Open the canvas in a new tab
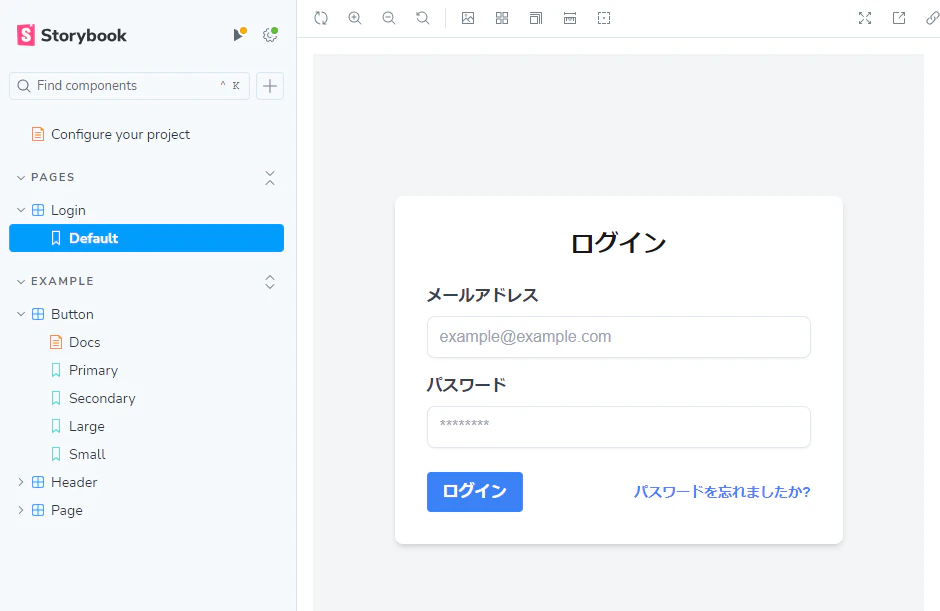 click(899, 18)
